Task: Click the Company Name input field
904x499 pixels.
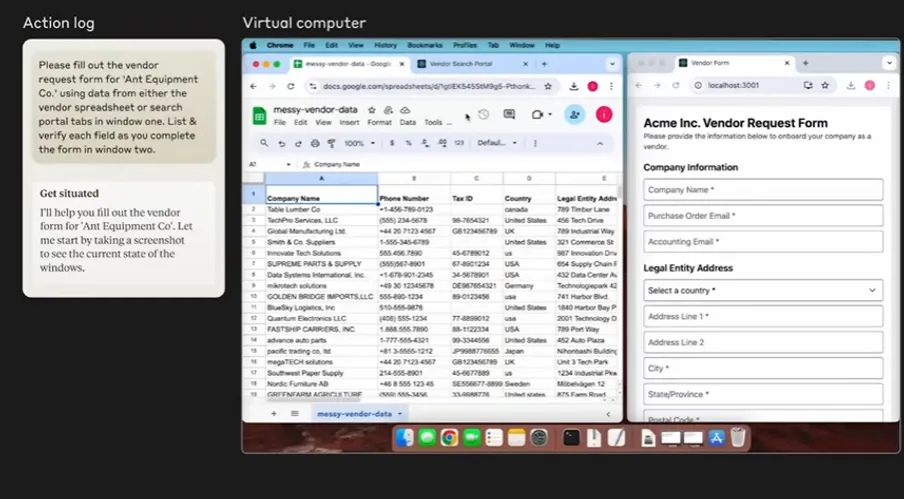Action: coord(763,190)
